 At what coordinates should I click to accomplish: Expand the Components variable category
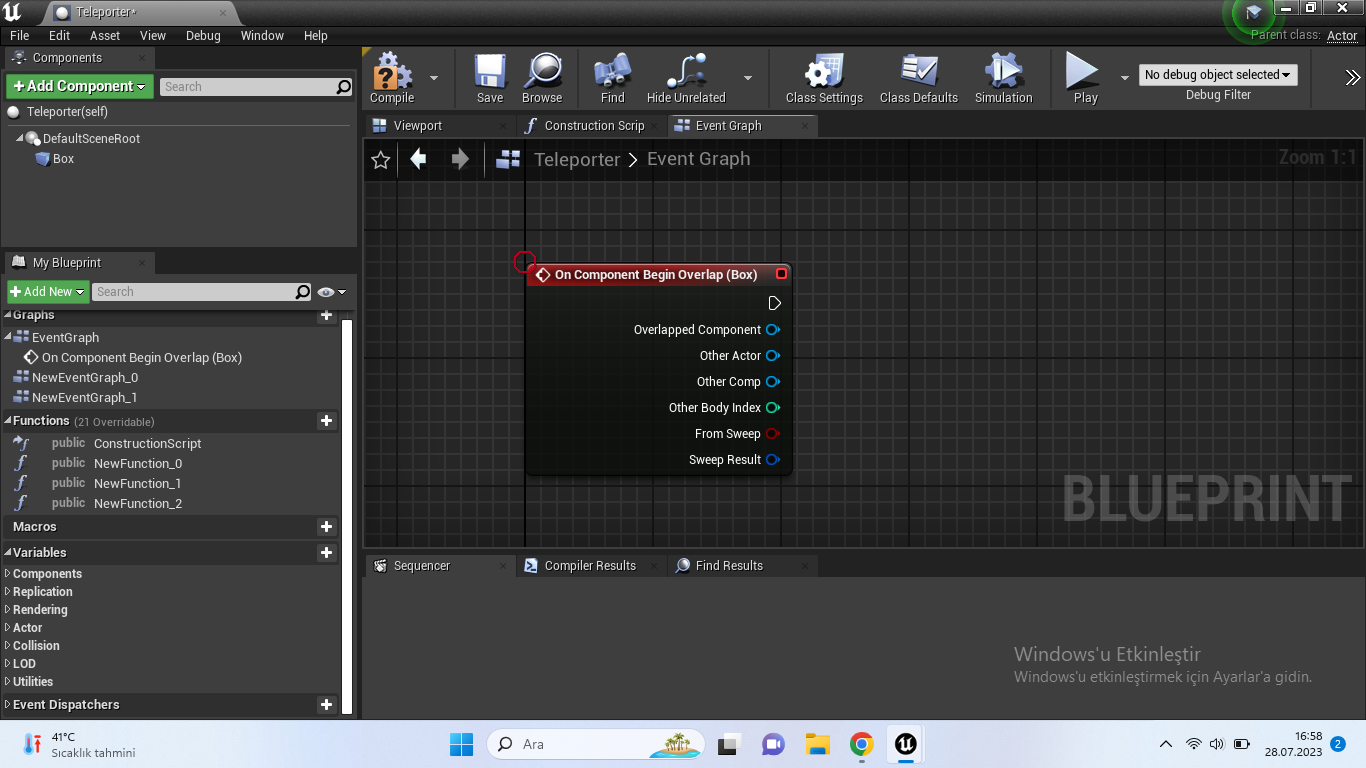pyautogui.click(x=8, y=574)
